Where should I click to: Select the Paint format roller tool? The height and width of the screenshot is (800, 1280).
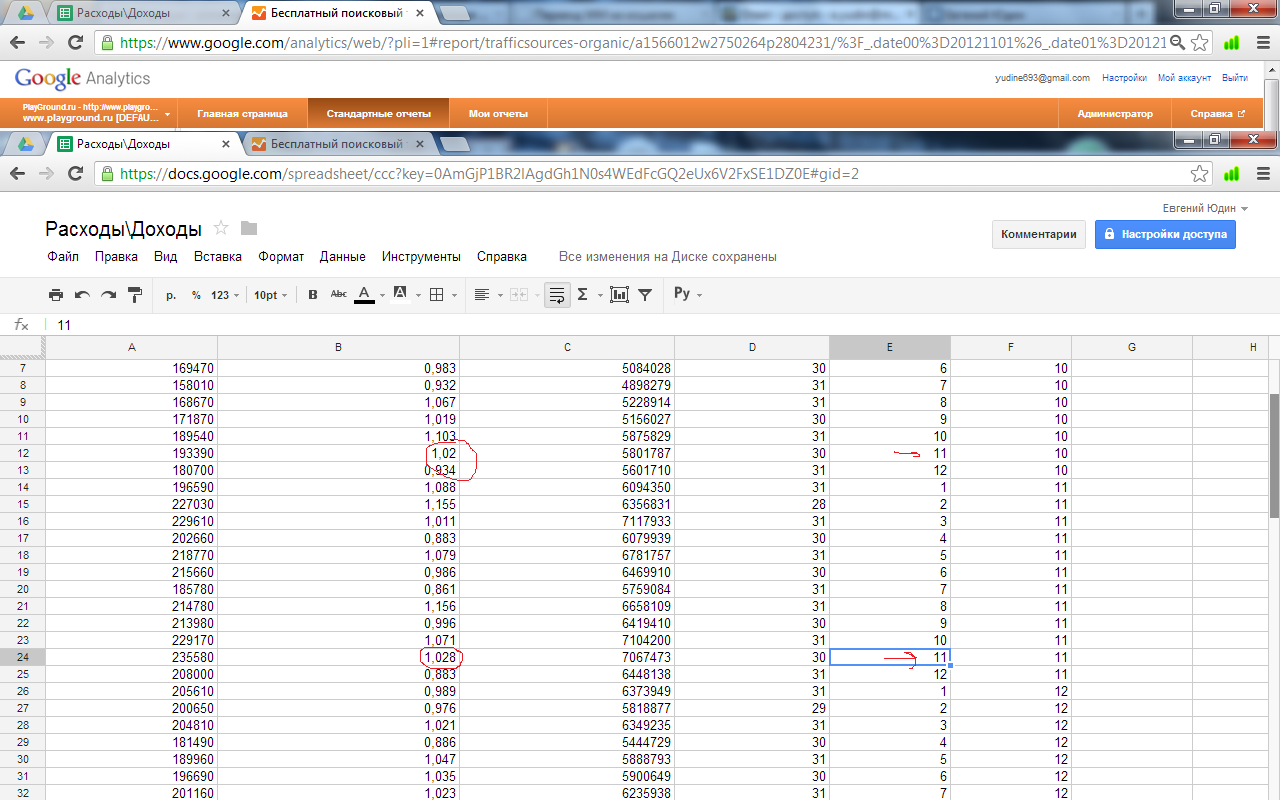tap(135, 295)
